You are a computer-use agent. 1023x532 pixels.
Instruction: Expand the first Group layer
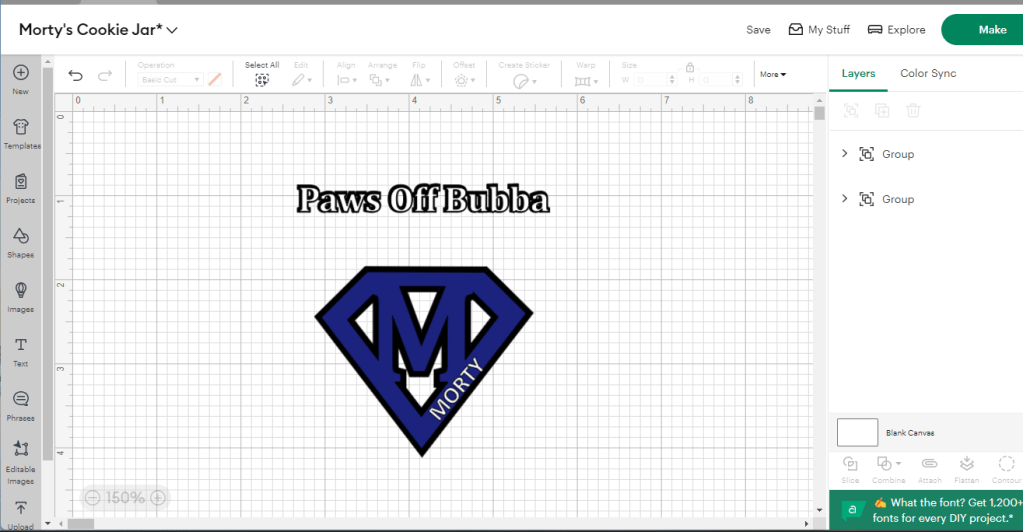[845, 154]
